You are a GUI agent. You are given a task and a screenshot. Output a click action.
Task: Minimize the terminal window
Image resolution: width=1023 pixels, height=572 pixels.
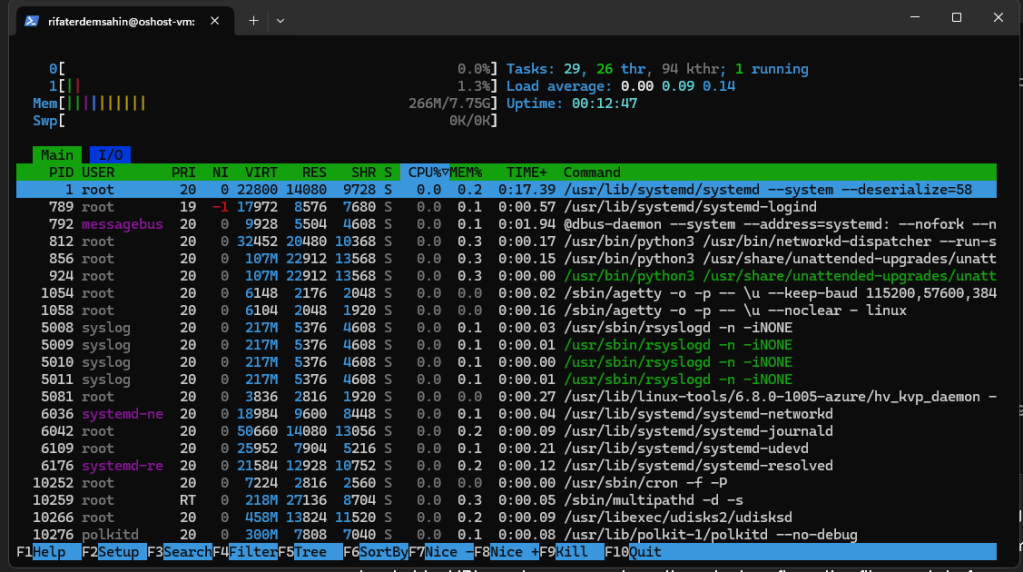click(915, 18)
